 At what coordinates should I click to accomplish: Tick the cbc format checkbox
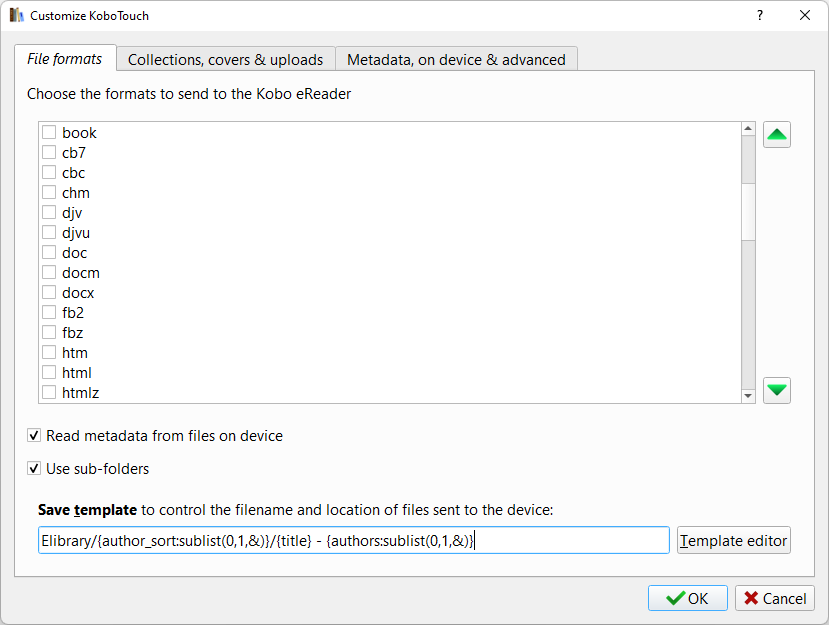point(49,172)
